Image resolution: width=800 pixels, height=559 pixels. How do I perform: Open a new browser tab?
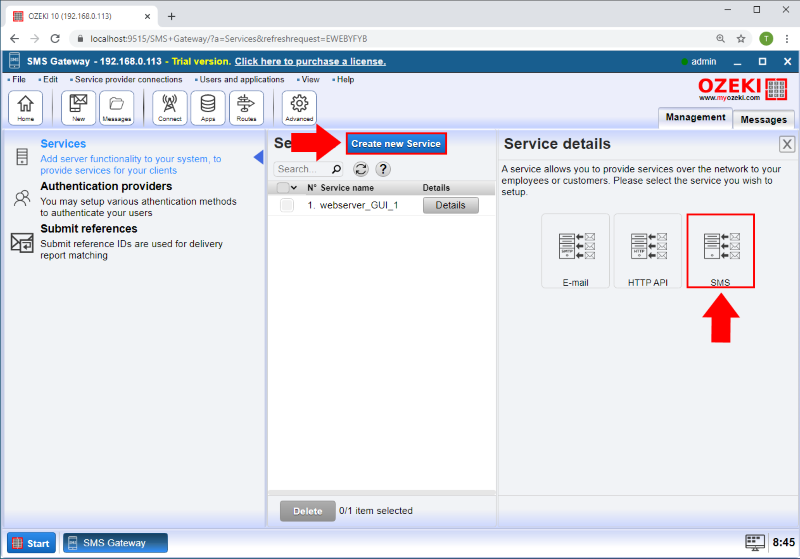[171, 16]
